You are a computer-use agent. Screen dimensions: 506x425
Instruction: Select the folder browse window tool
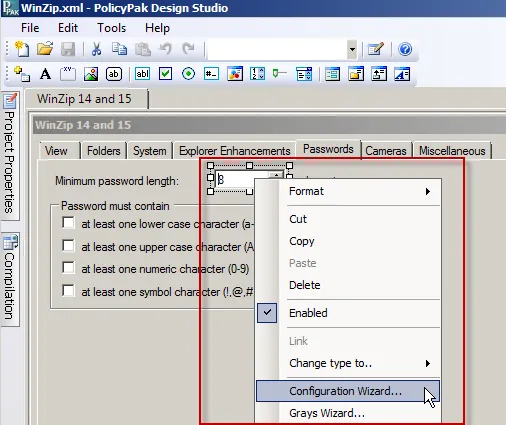click(x=356, y=74)
